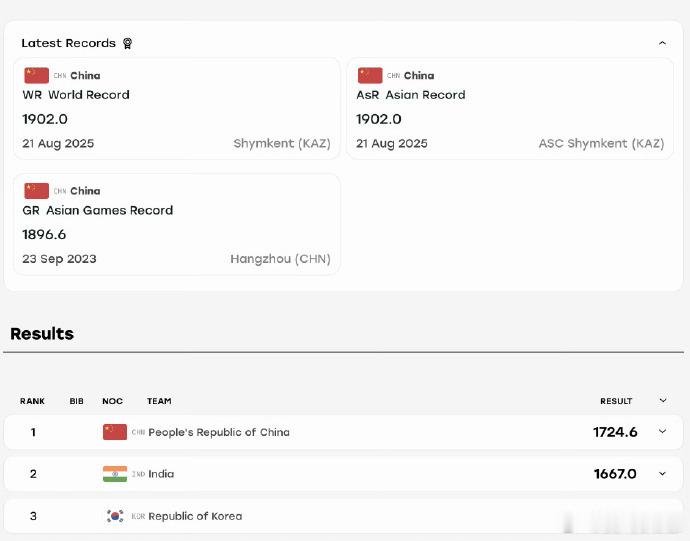Click People's Republic of China team name

pos(219,432)
